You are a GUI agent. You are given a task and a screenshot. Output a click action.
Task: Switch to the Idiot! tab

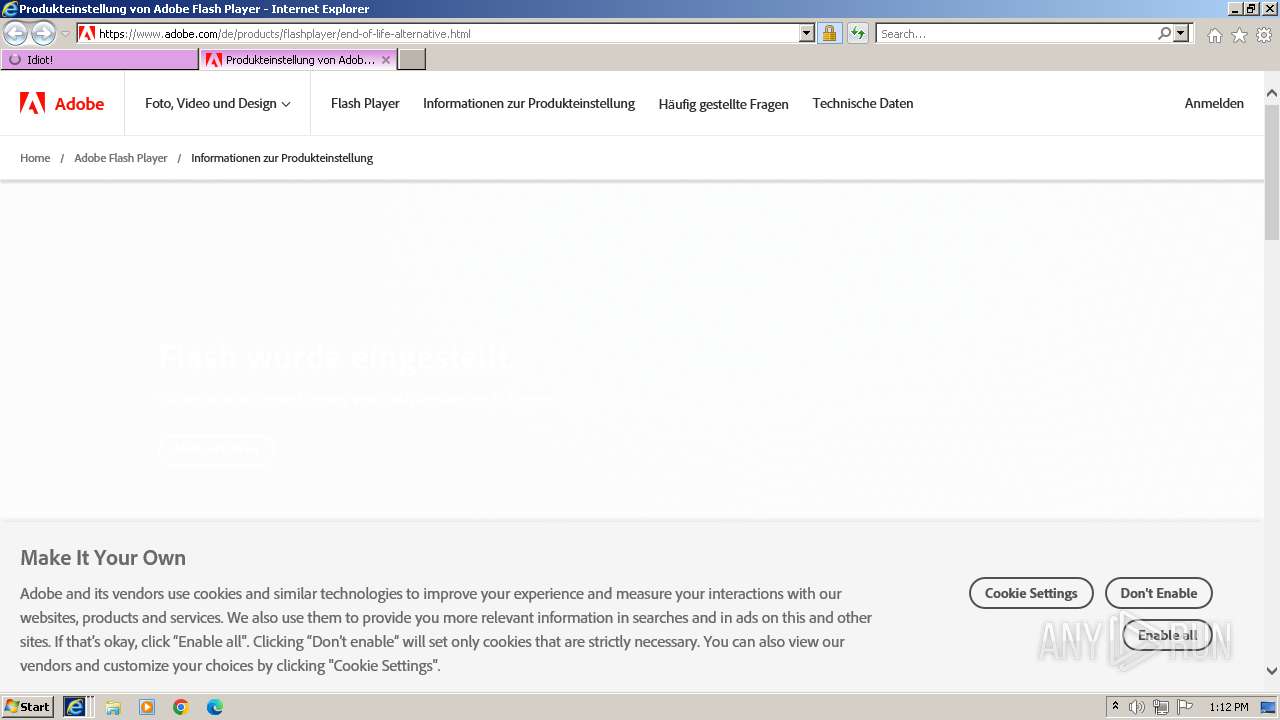point(100,60)
